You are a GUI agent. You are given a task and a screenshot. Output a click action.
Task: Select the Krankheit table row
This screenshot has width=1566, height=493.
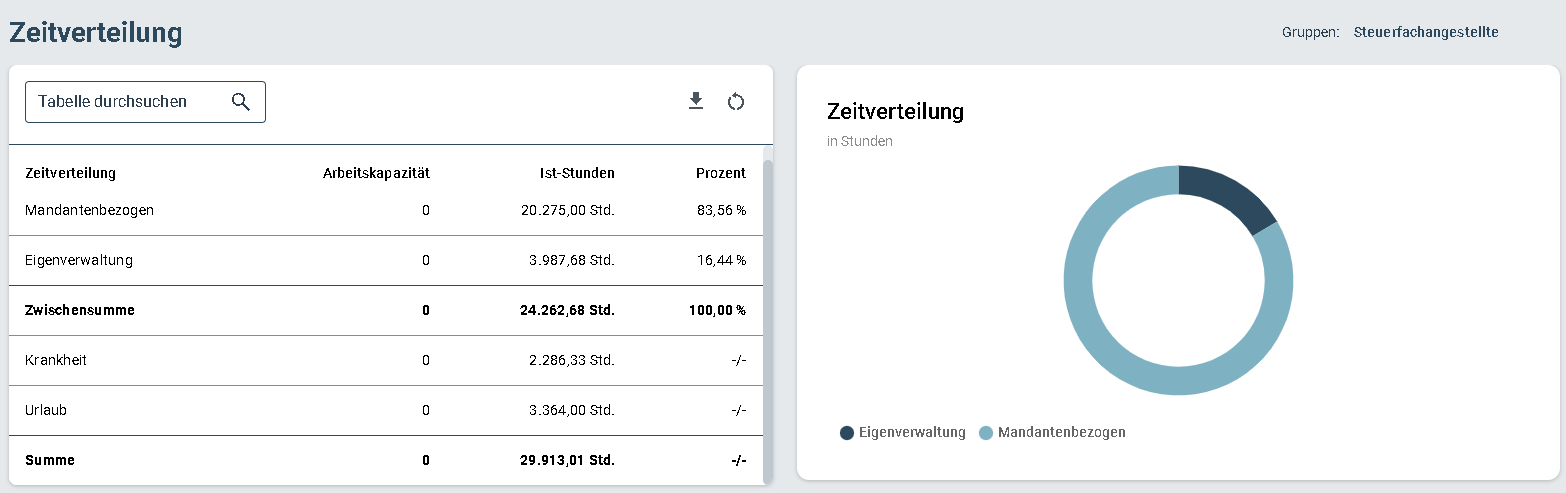[386, 360]
